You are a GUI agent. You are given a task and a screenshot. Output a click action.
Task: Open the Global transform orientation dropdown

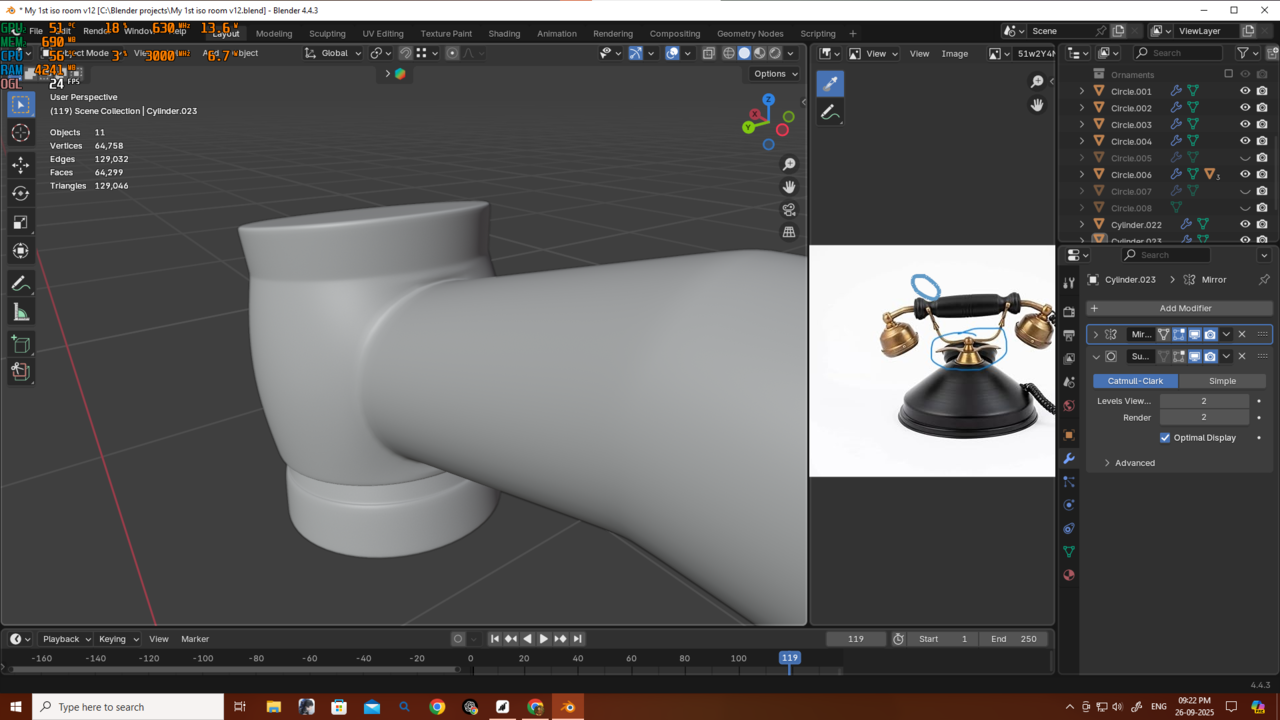334,53
